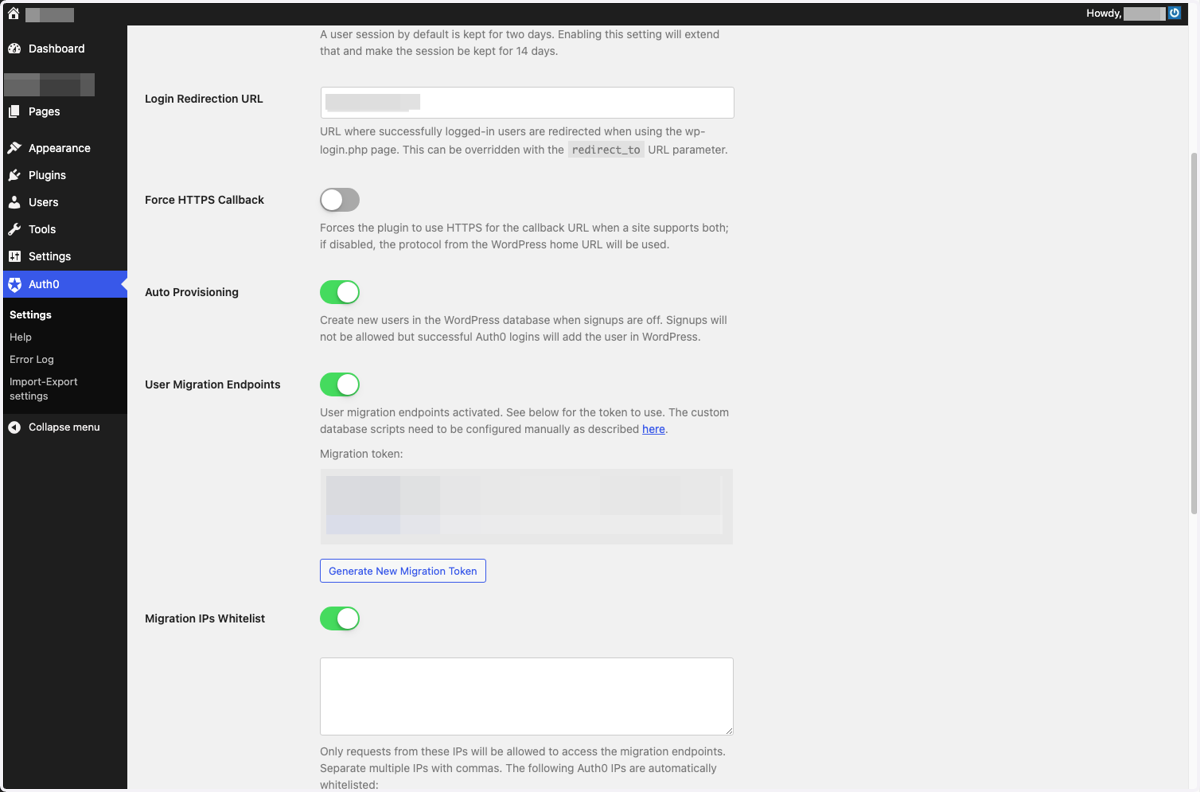The image size is (1200, 792).
Task: Click the home icon in admin bar
Action: click(x=13, y=14)
